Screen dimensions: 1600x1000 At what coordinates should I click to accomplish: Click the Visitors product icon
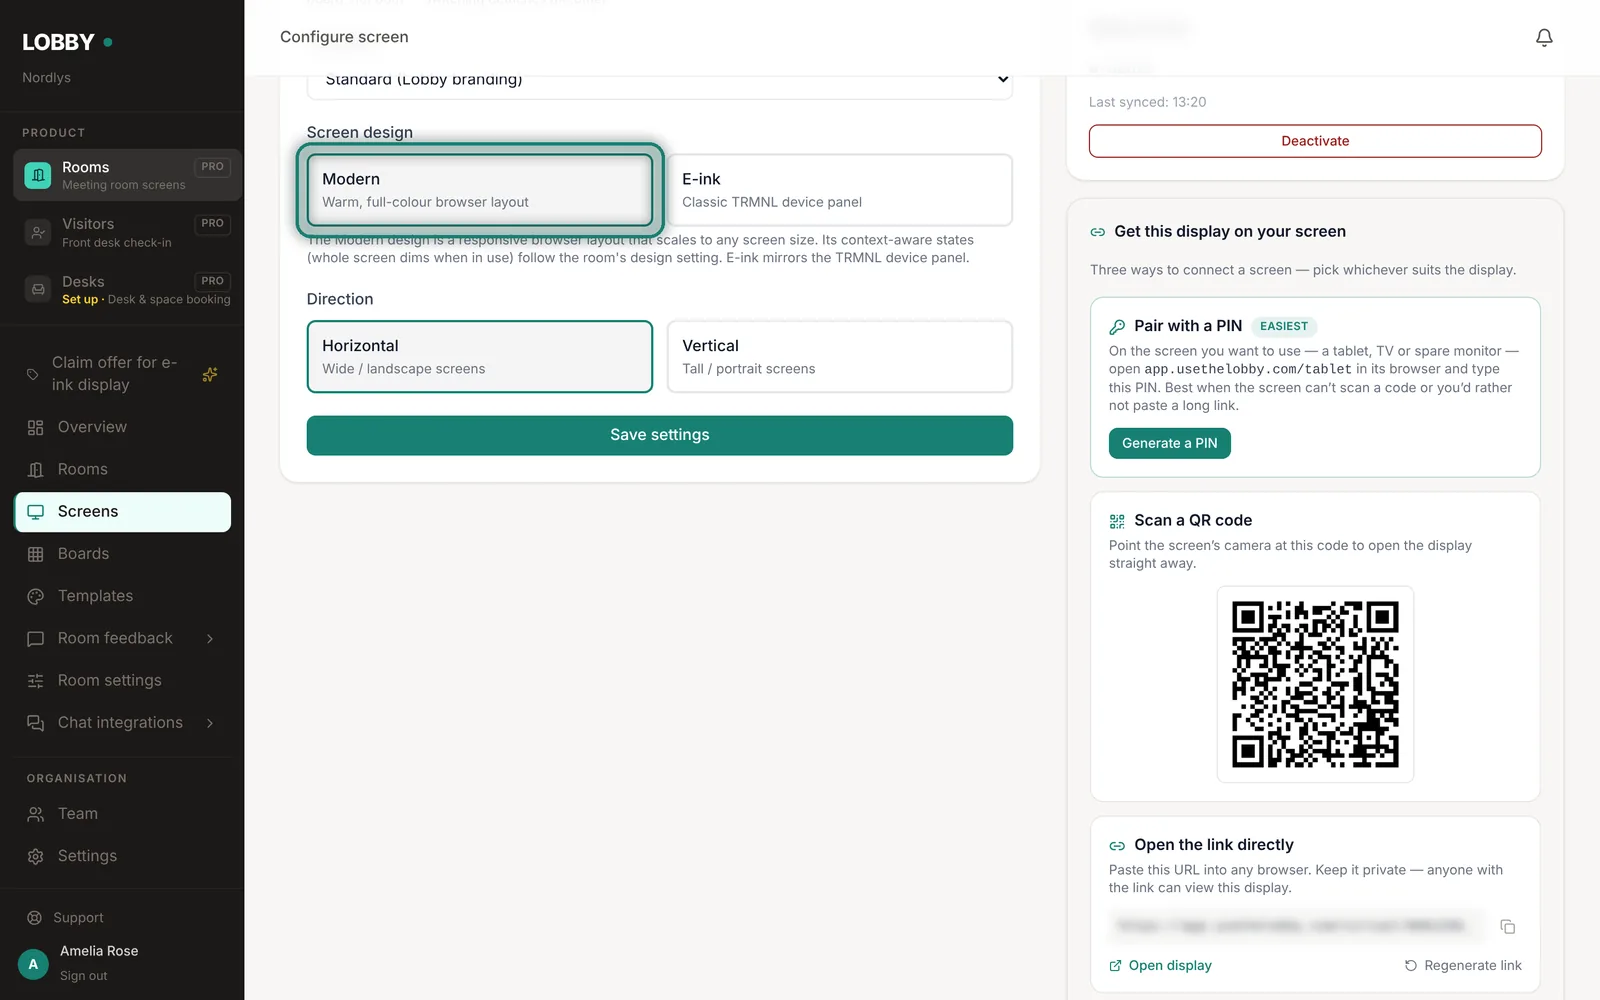pos(37,232)
